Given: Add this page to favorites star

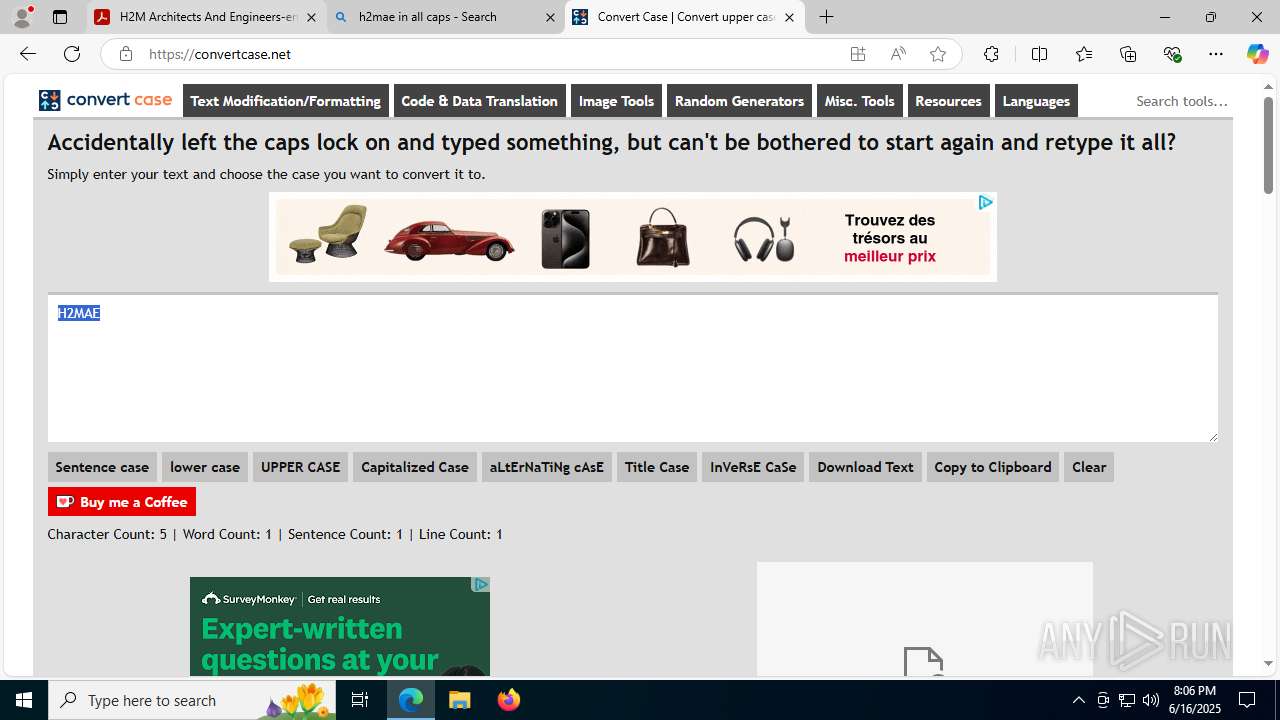Looking at the screenshot, I should (938, 54).
